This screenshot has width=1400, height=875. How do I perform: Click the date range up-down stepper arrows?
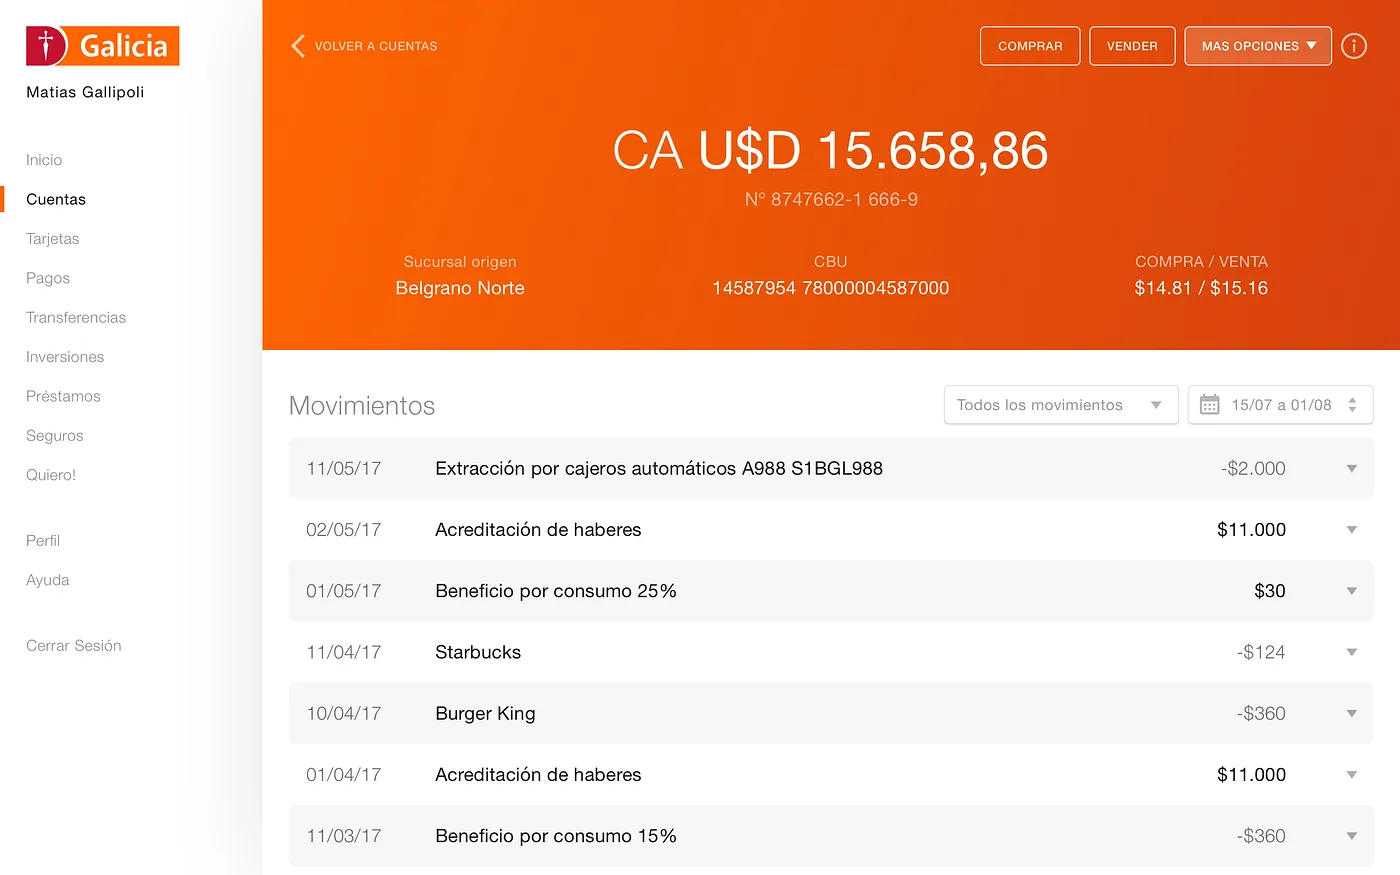(x=1352, y=405)
